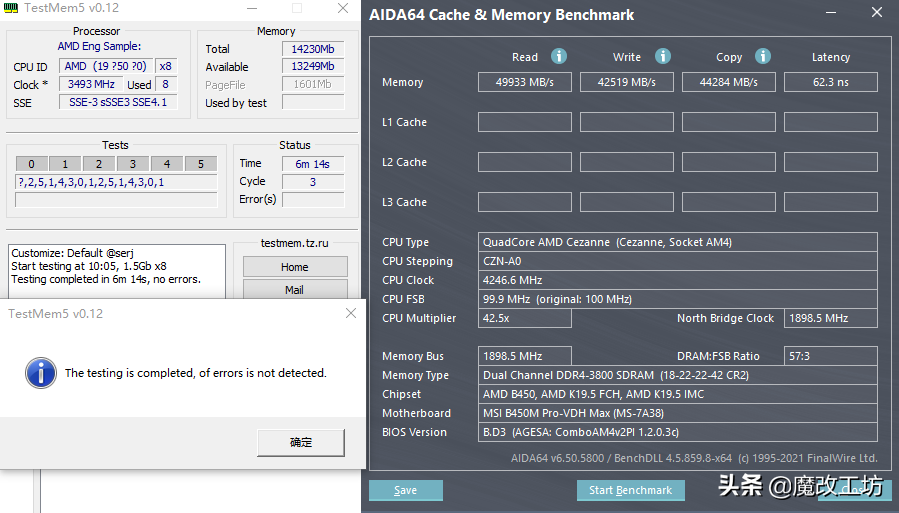Click Memory Bus value 1898.5 MHz
Screen dimensions: 899x513
pyautogui.click(x=525, y=356)
